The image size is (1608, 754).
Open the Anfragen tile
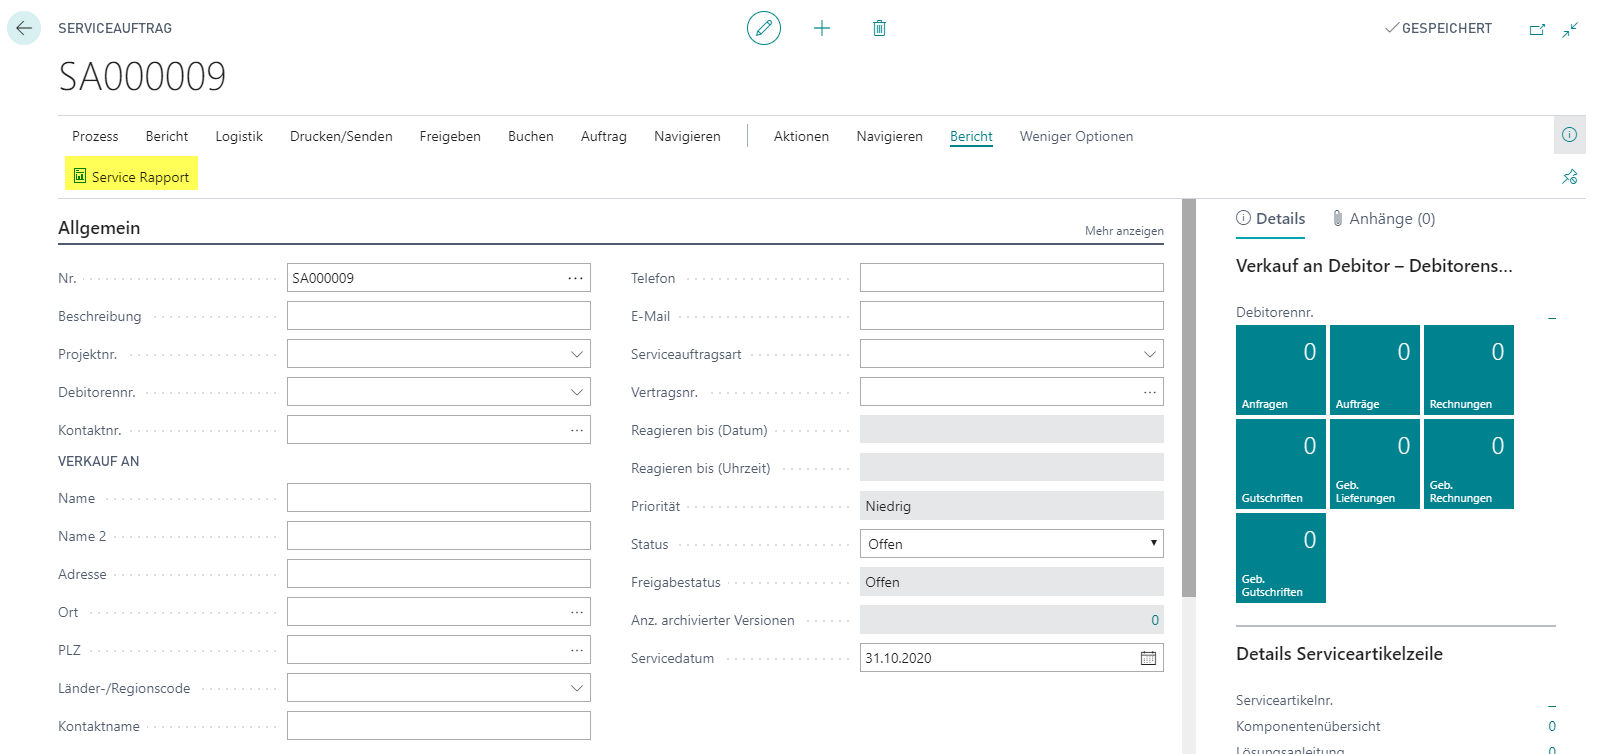[x=1281, y=370]
